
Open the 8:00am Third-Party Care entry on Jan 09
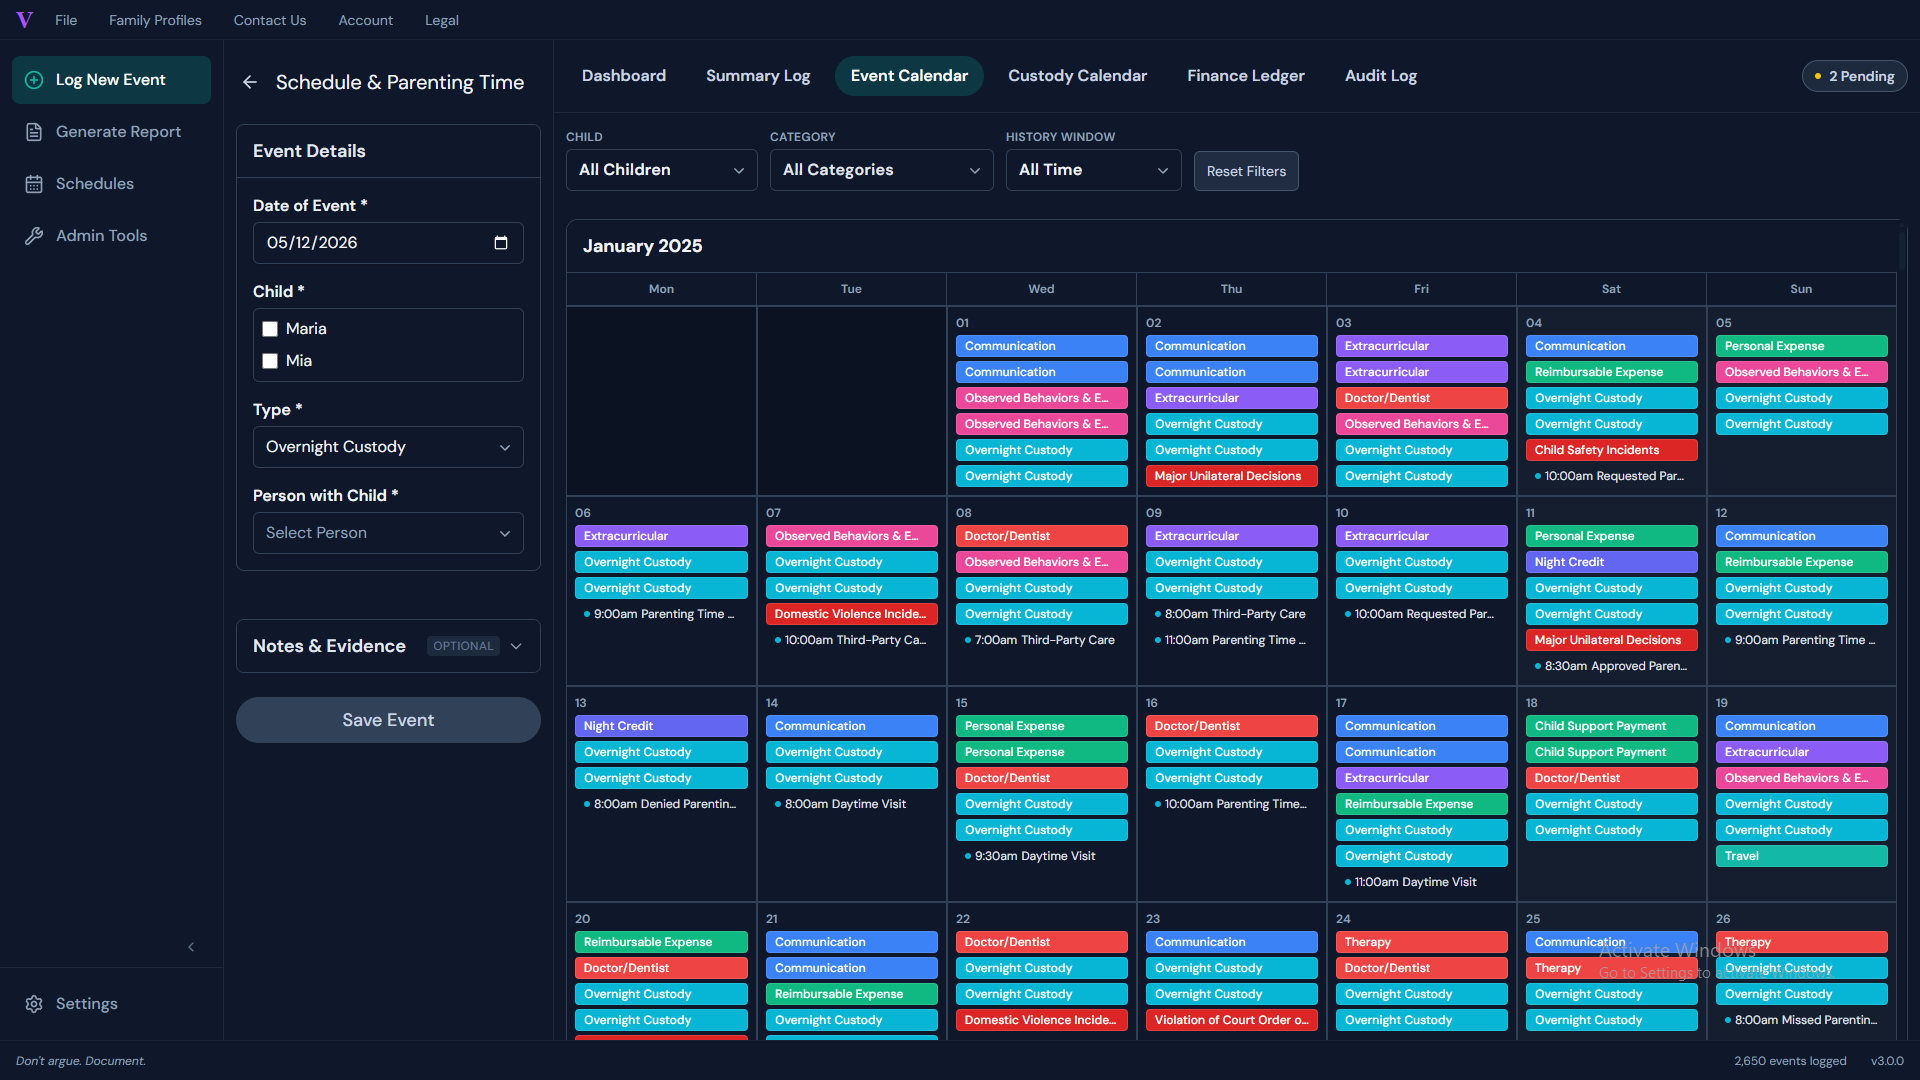[1231, 614]
